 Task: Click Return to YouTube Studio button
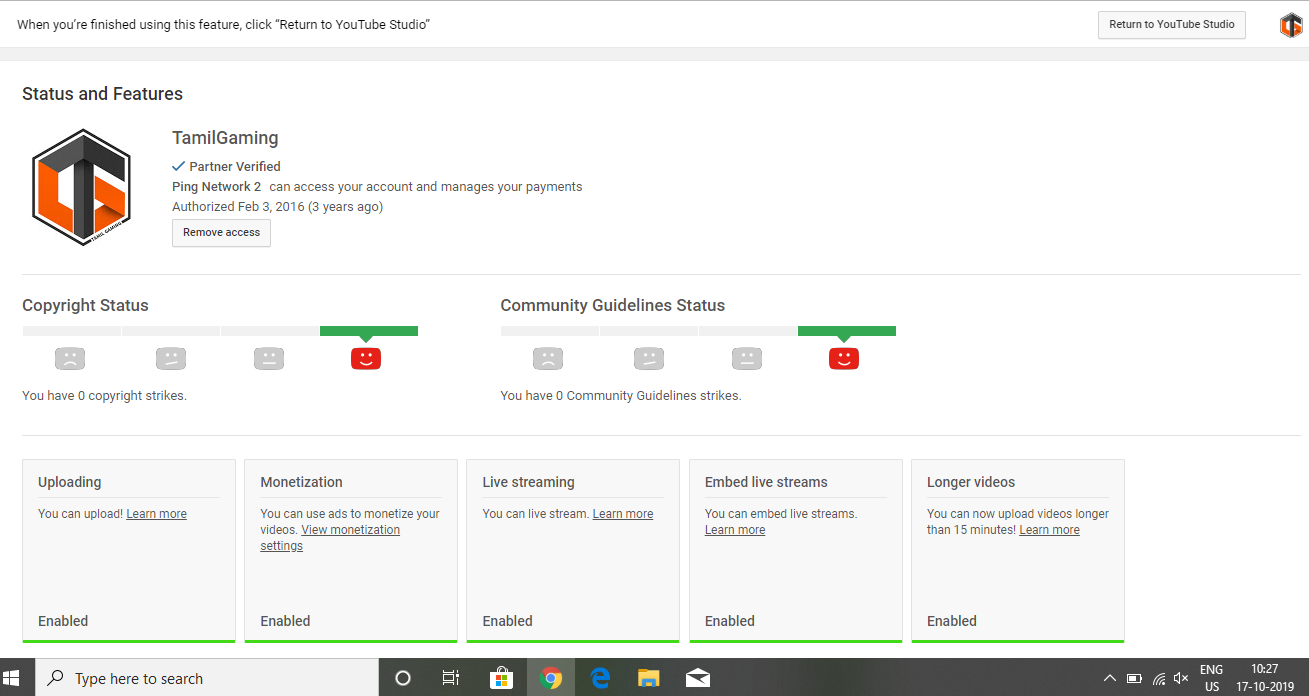1171,25
